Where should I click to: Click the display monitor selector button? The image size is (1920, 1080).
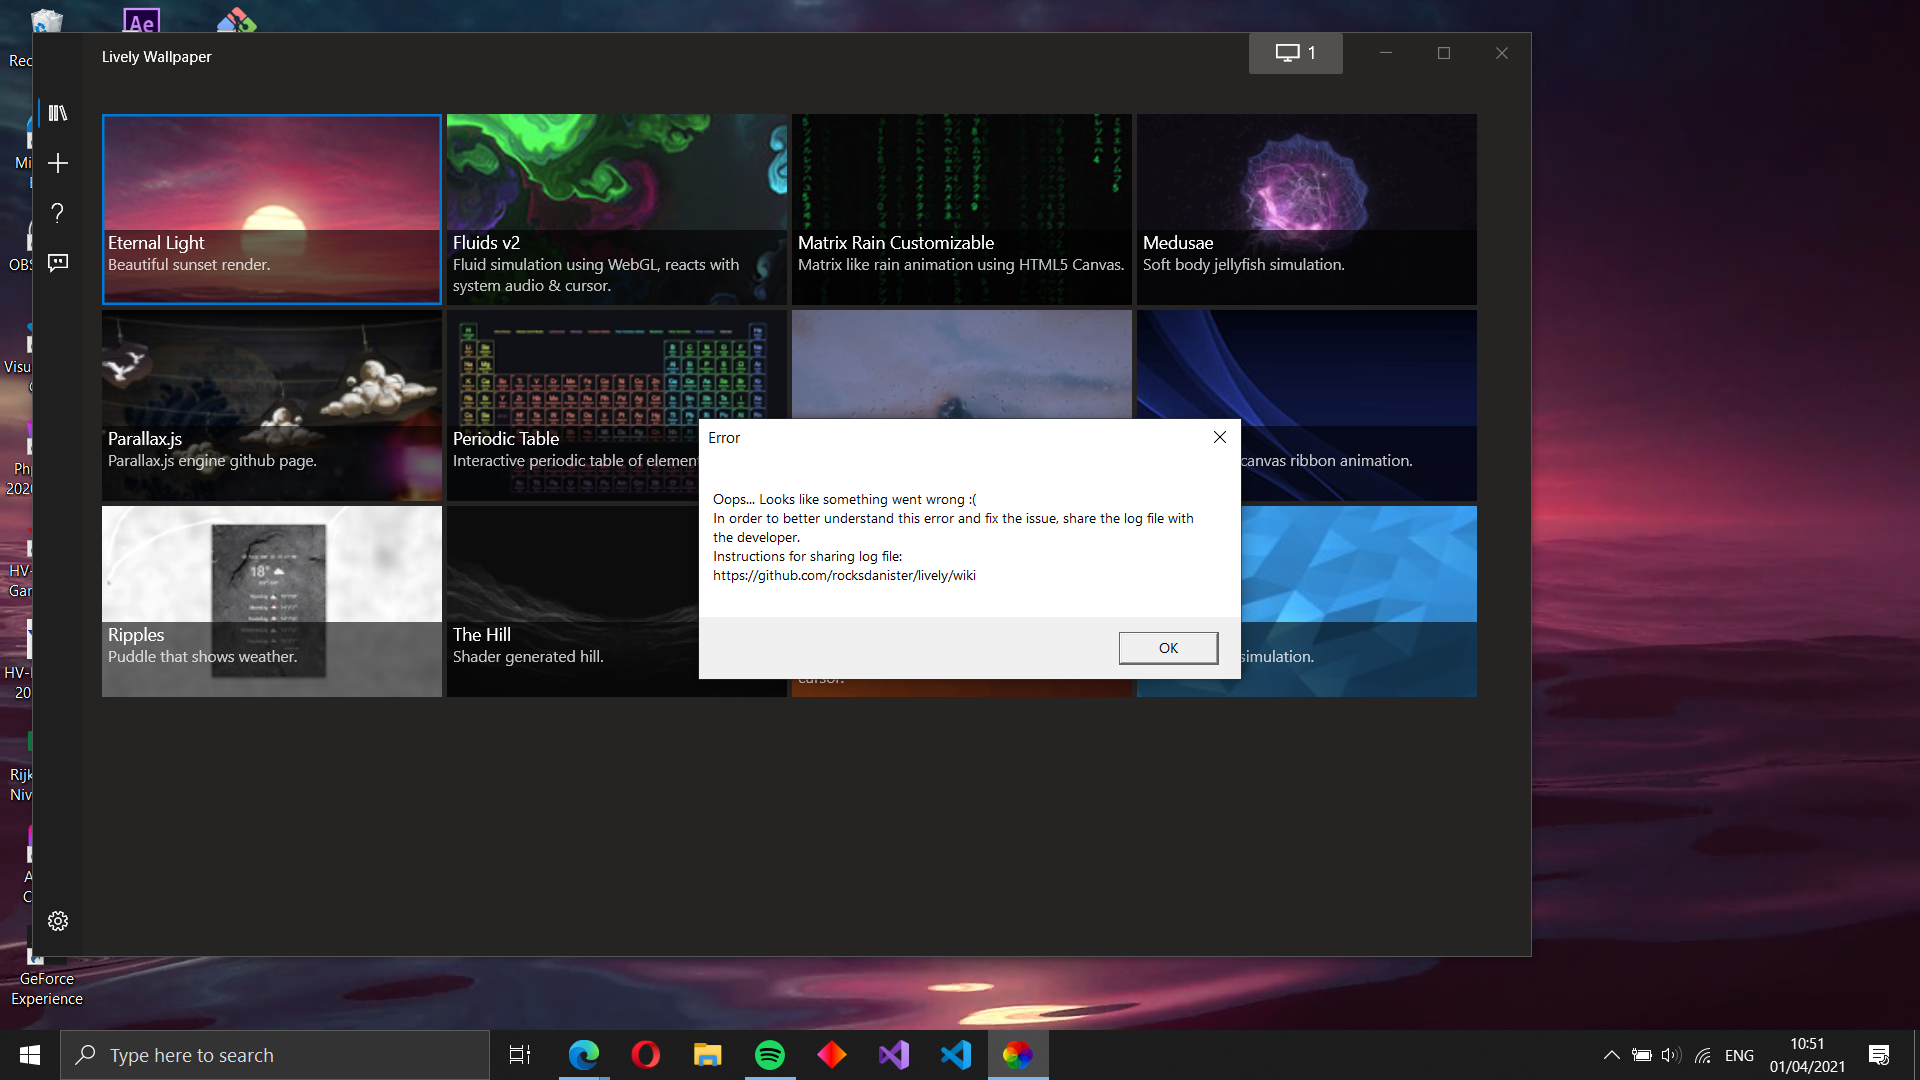pos(1295,53)
